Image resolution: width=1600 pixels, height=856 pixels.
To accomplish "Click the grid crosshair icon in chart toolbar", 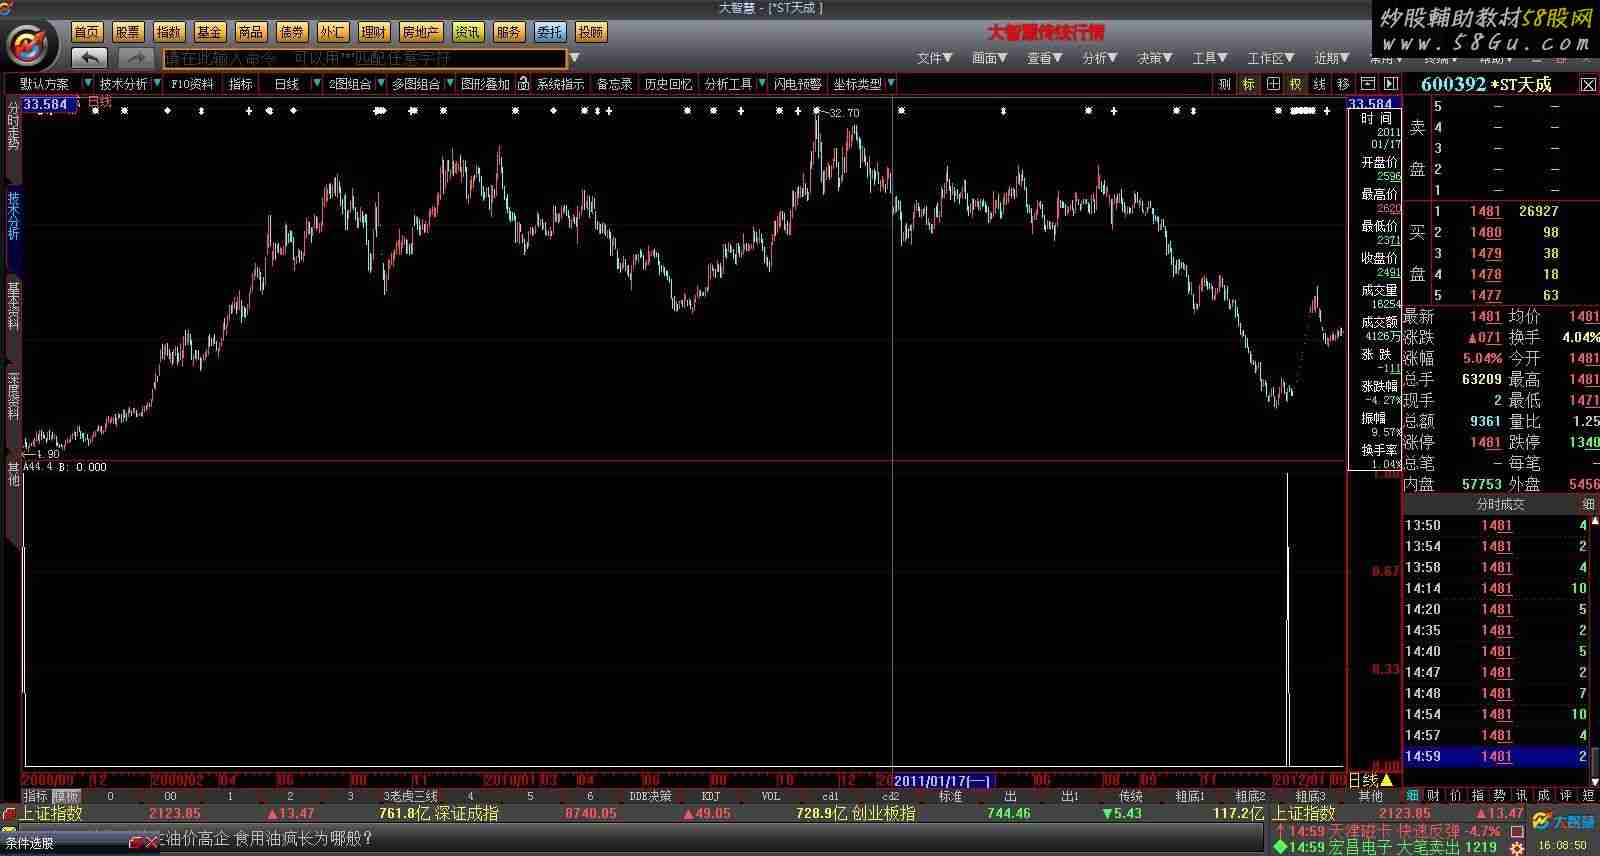I will pyautogui.click(x=1273, y=84).
